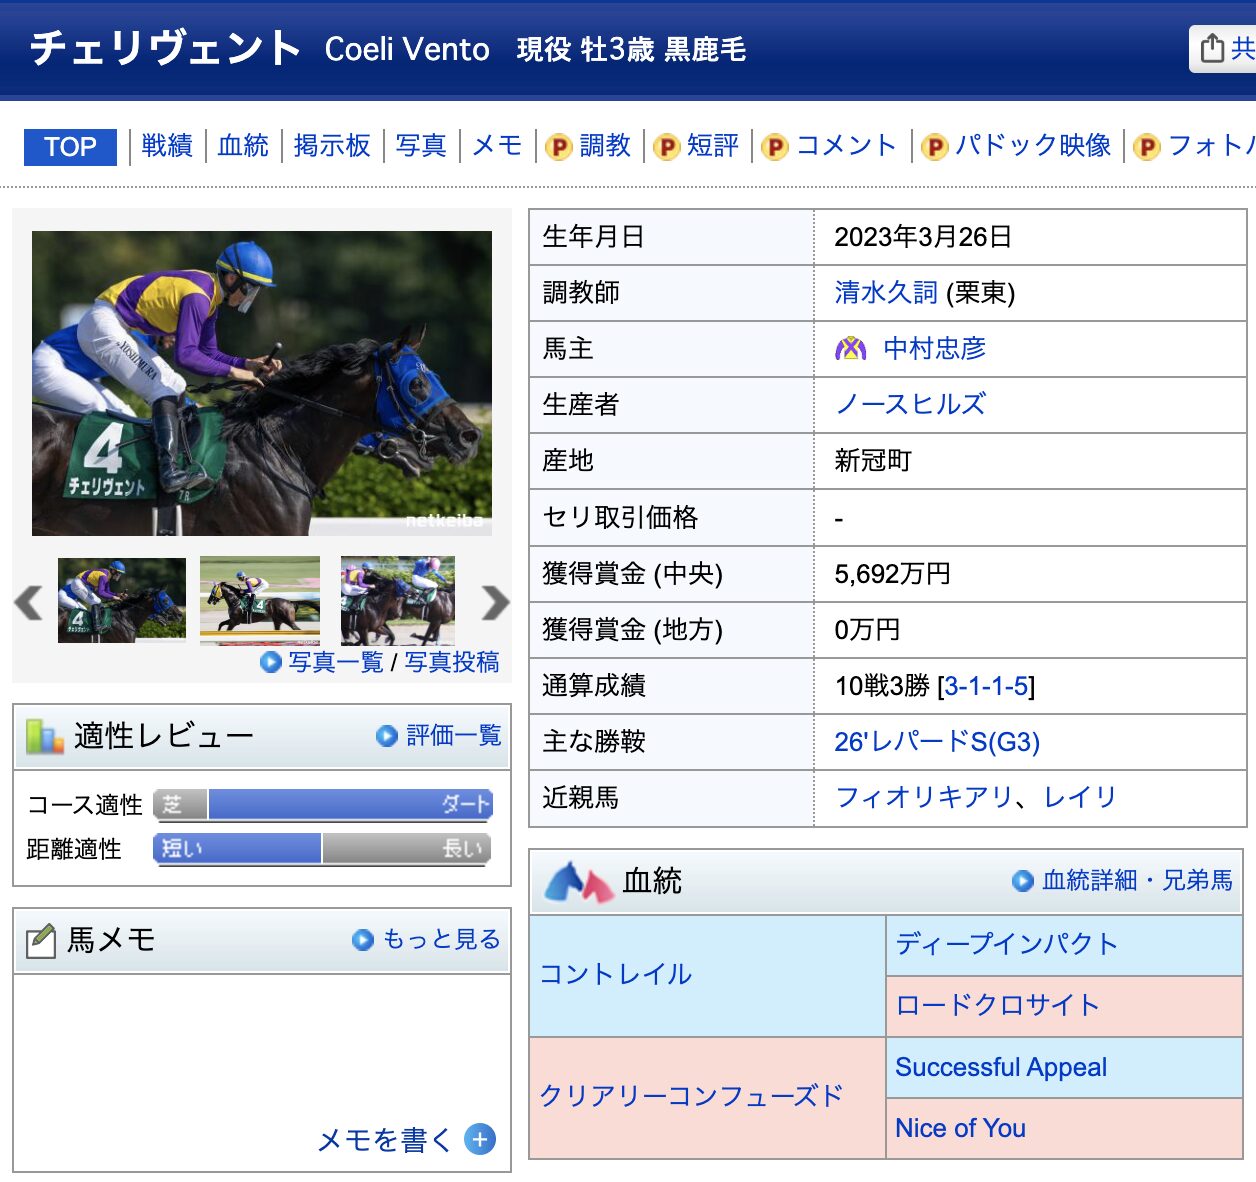Click 新冠町 birthplace value
Screen dimensions: 1256x1182
[873, 461]
